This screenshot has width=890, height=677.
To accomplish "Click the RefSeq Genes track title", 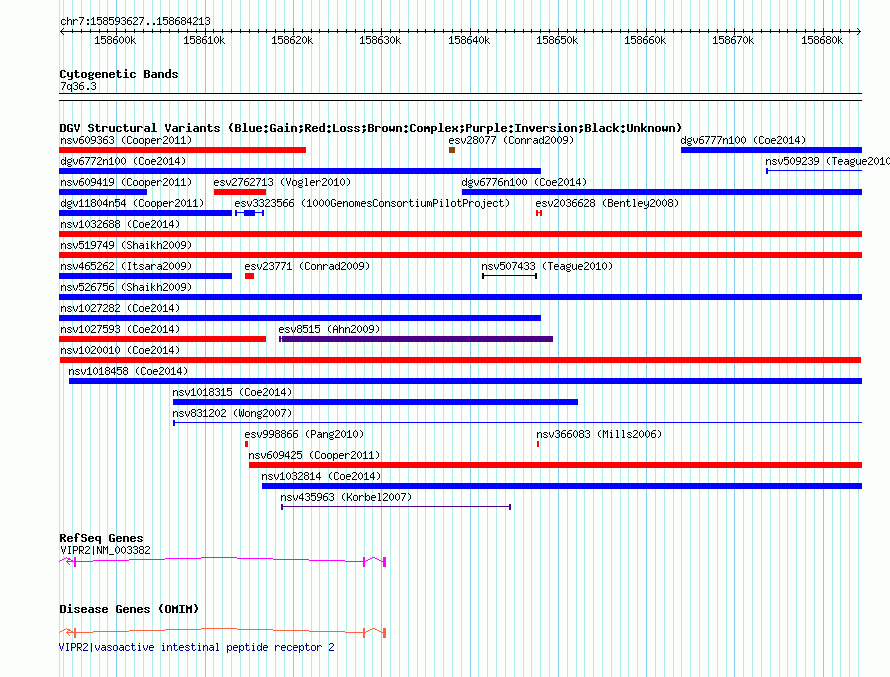I will point(101,538).
